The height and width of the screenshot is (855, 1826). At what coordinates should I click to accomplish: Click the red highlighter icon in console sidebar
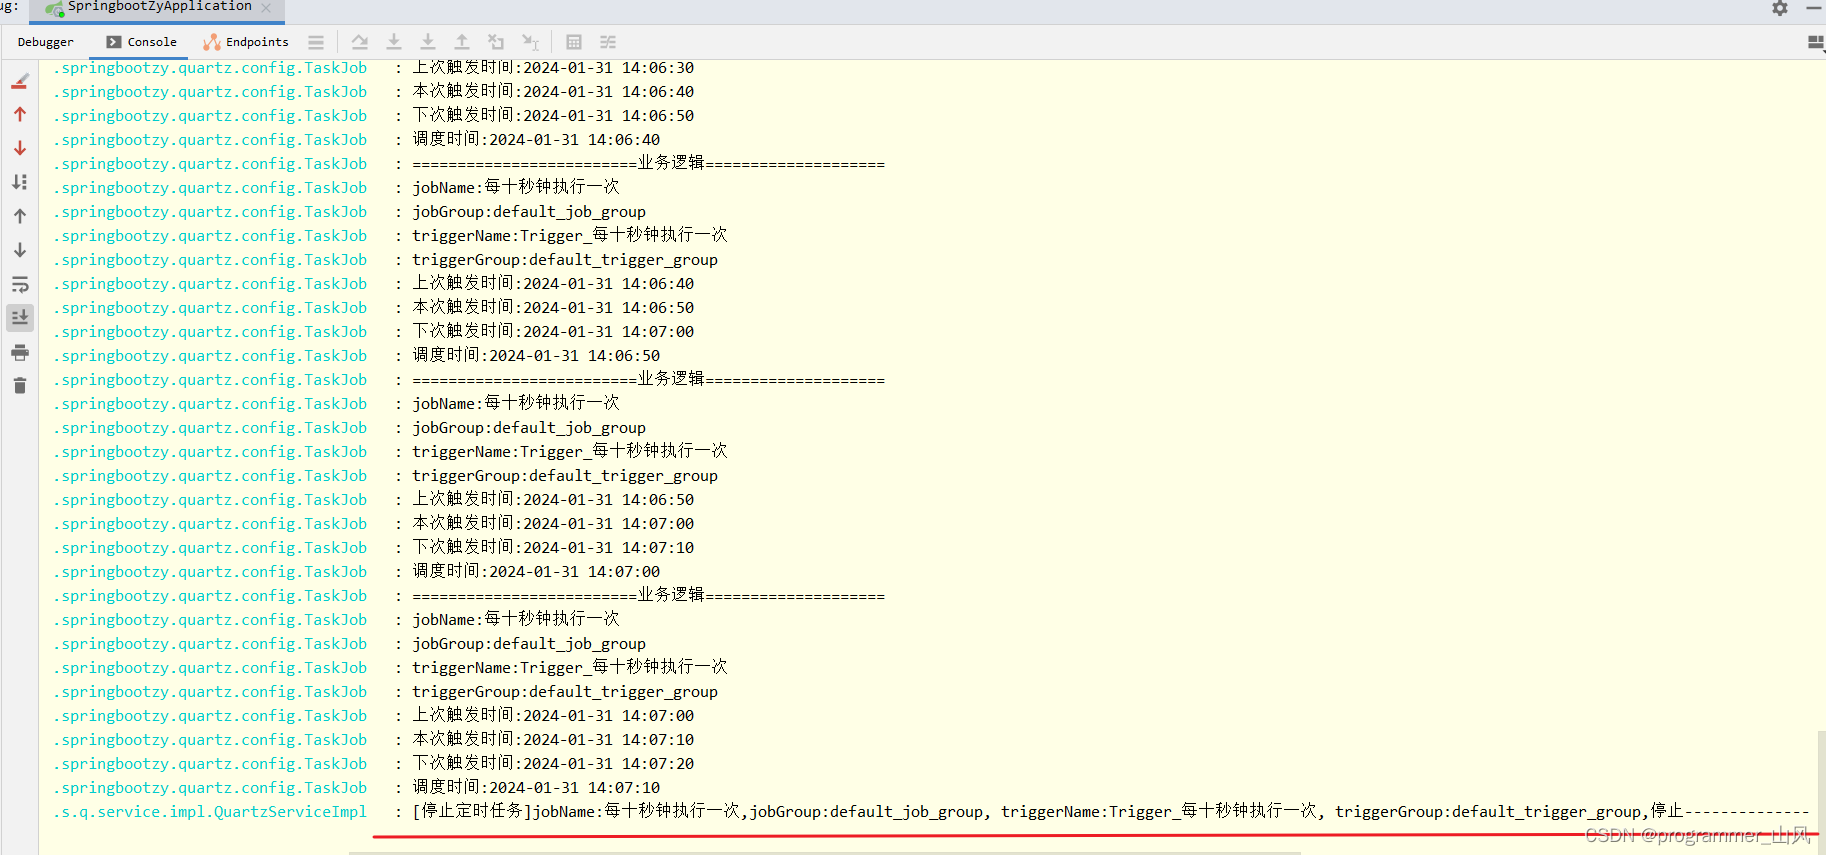point(20,81)
